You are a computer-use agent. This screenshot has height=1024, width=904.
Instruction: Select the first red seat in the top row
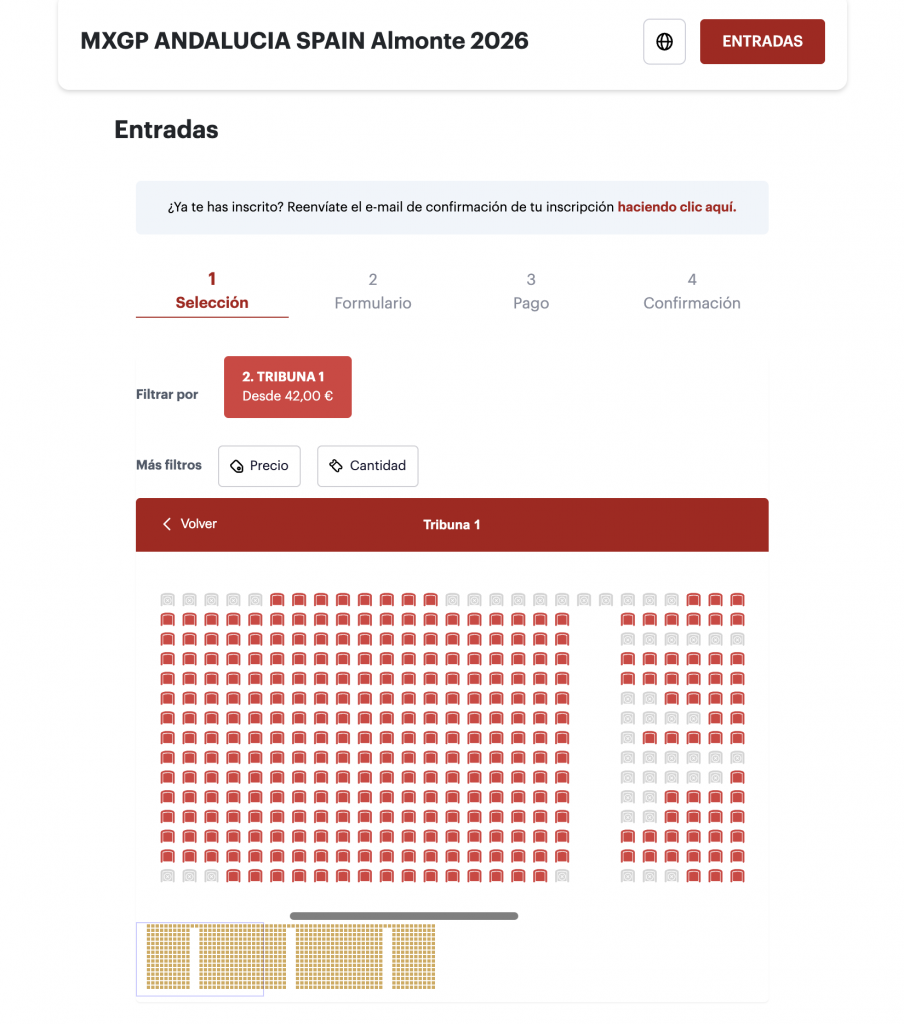[x=277, y=600]
